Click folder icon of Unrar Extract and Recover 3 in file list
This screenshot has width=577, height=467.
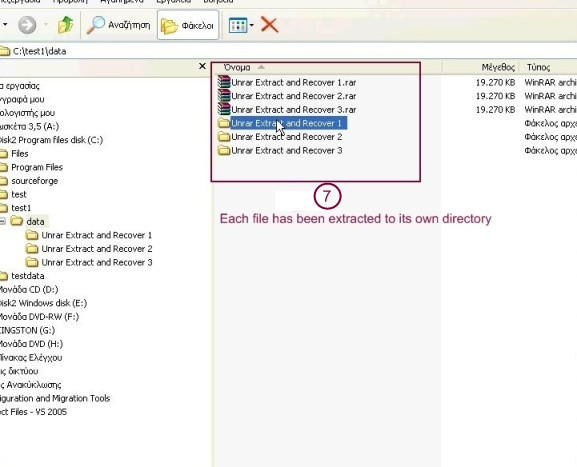pos(224,150)
